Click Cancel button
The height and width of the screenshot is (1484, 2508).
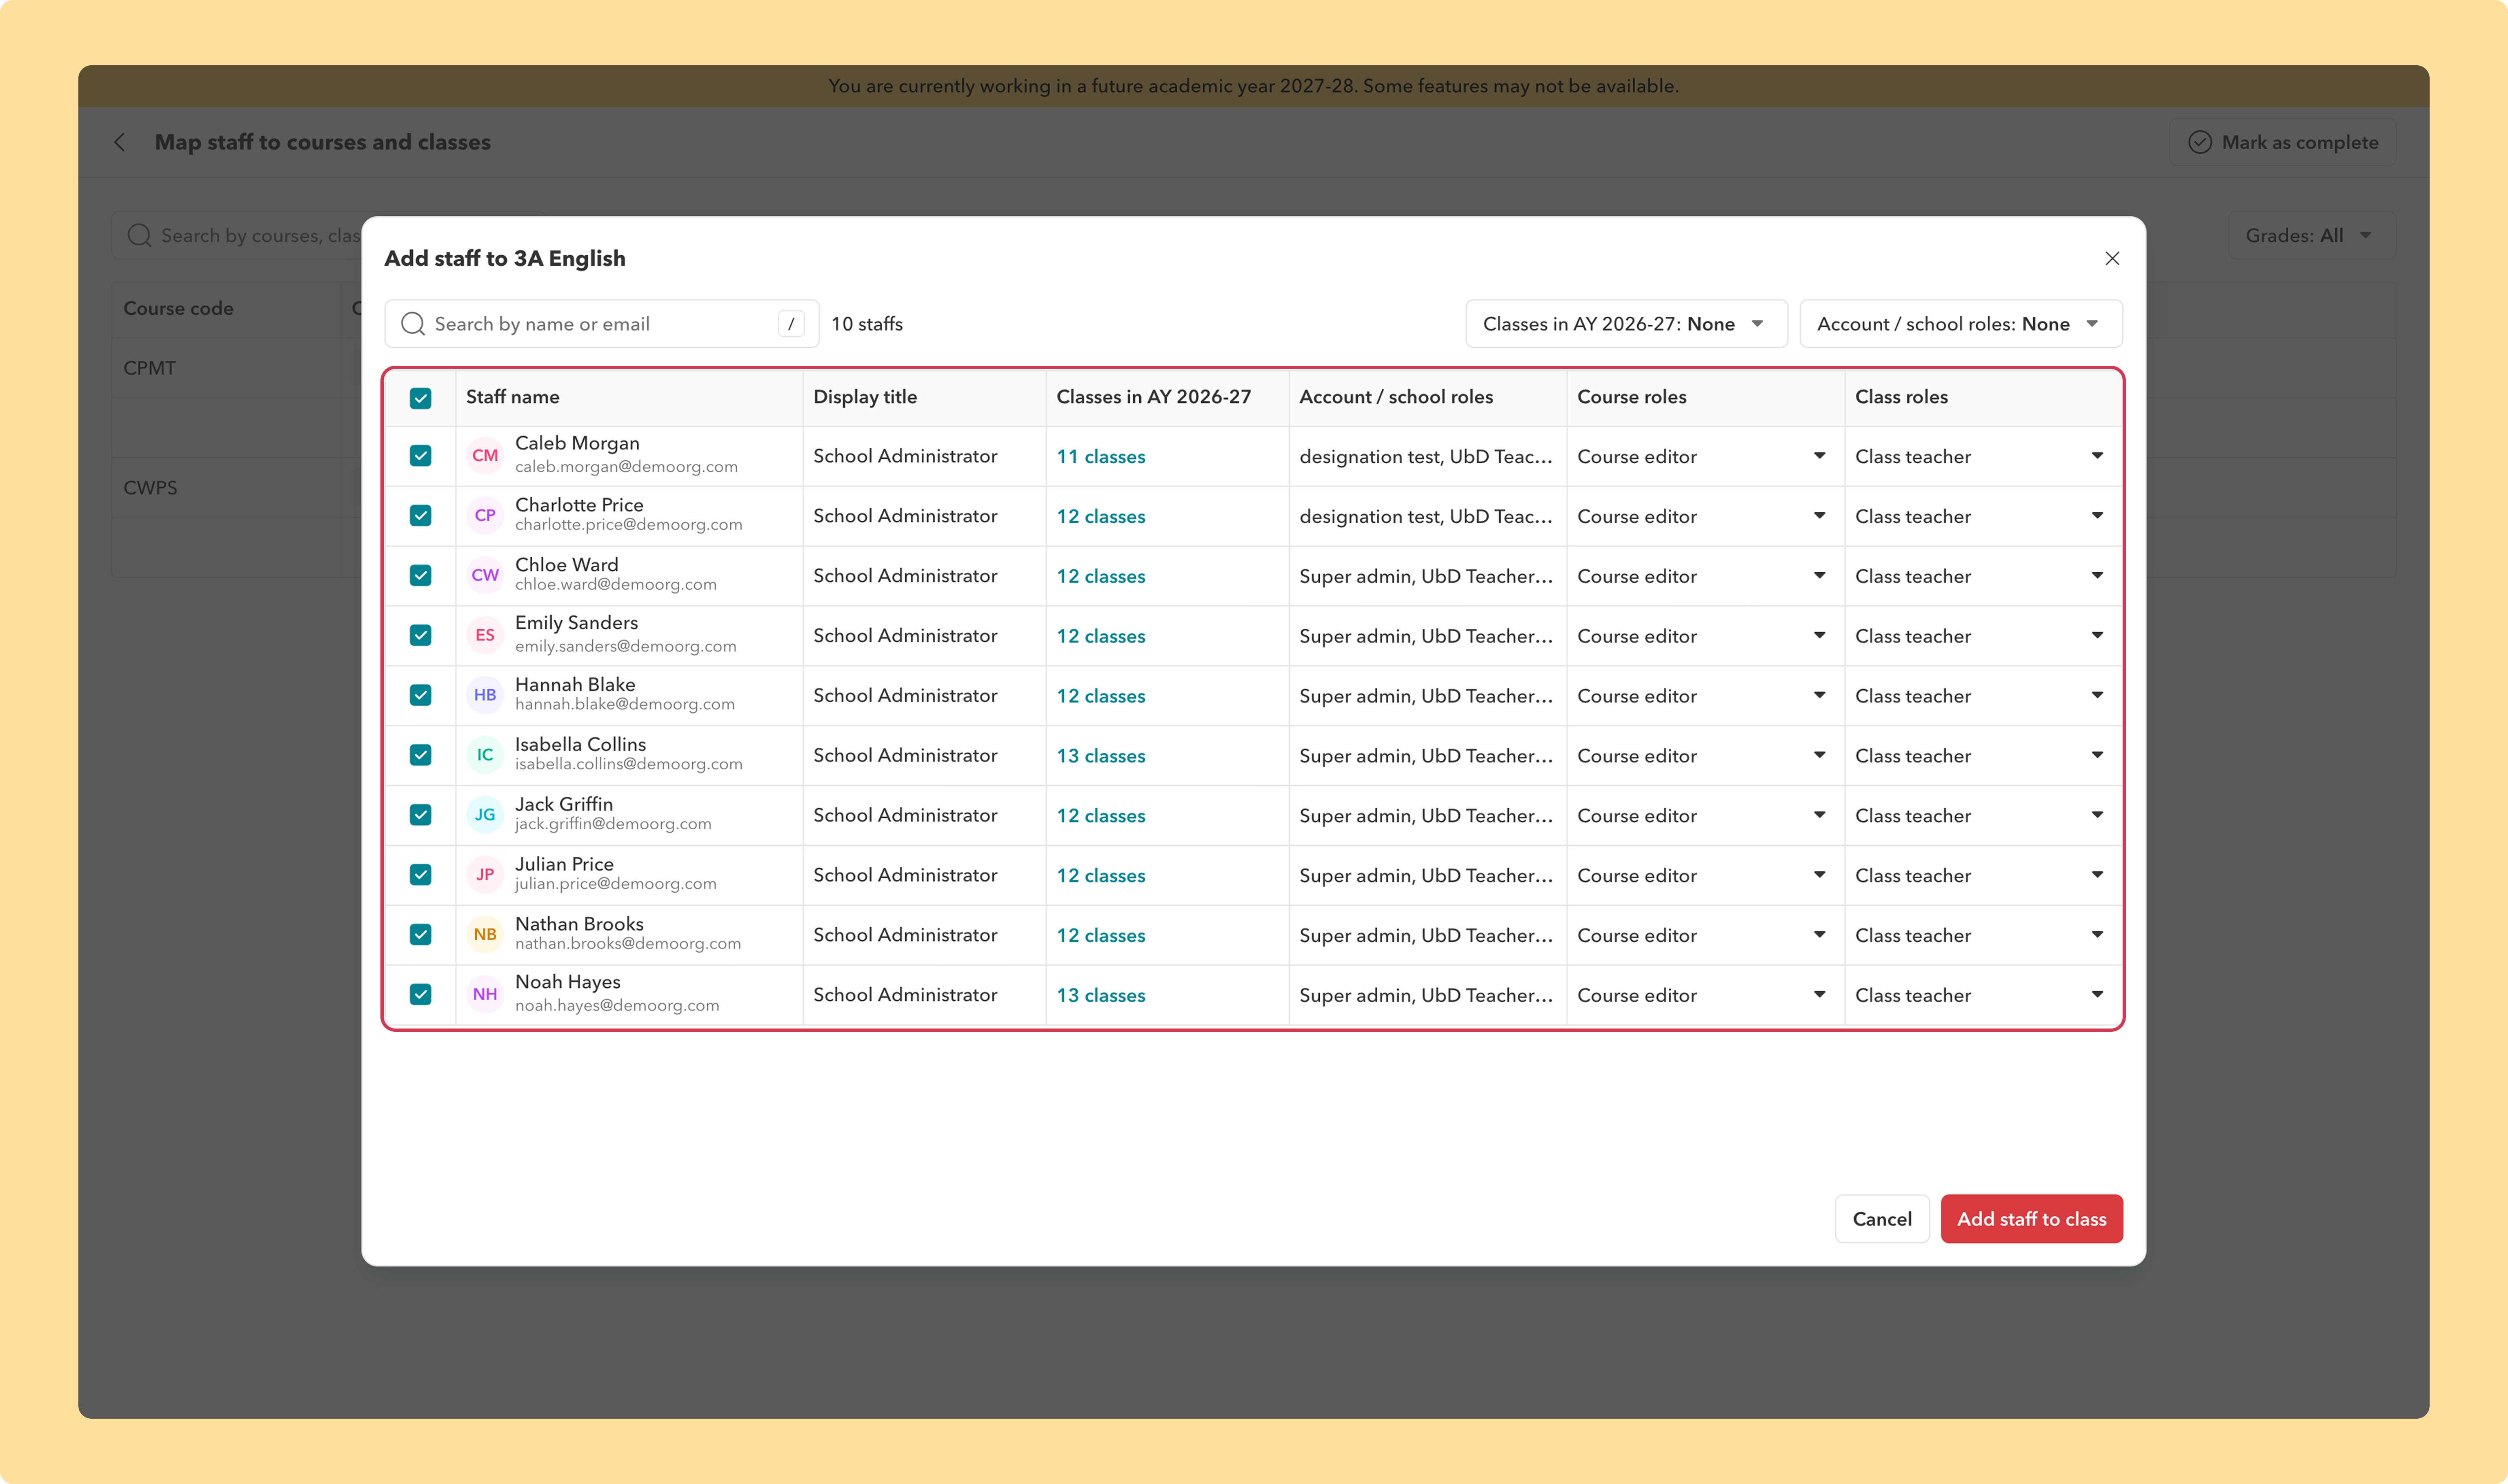tap(1882, 1219)
